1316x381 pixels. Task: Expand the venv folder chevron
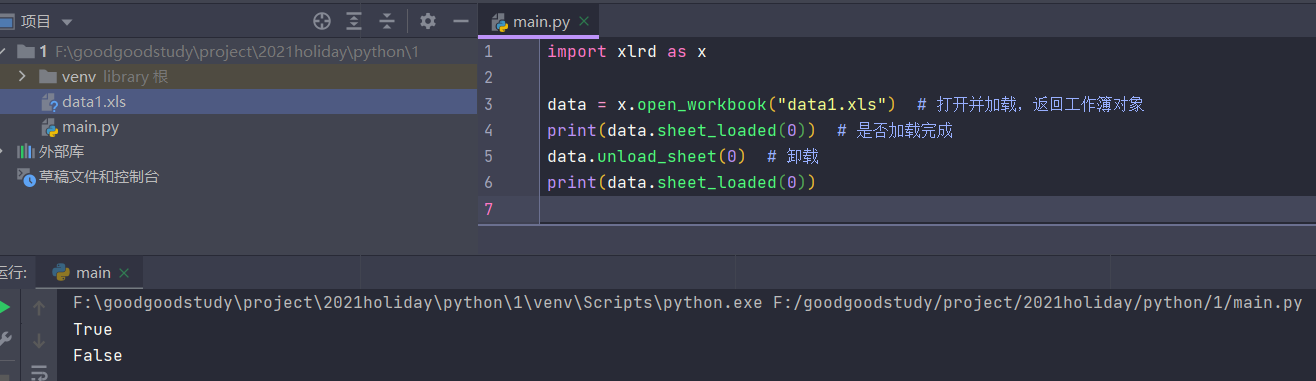coord(22,76)
